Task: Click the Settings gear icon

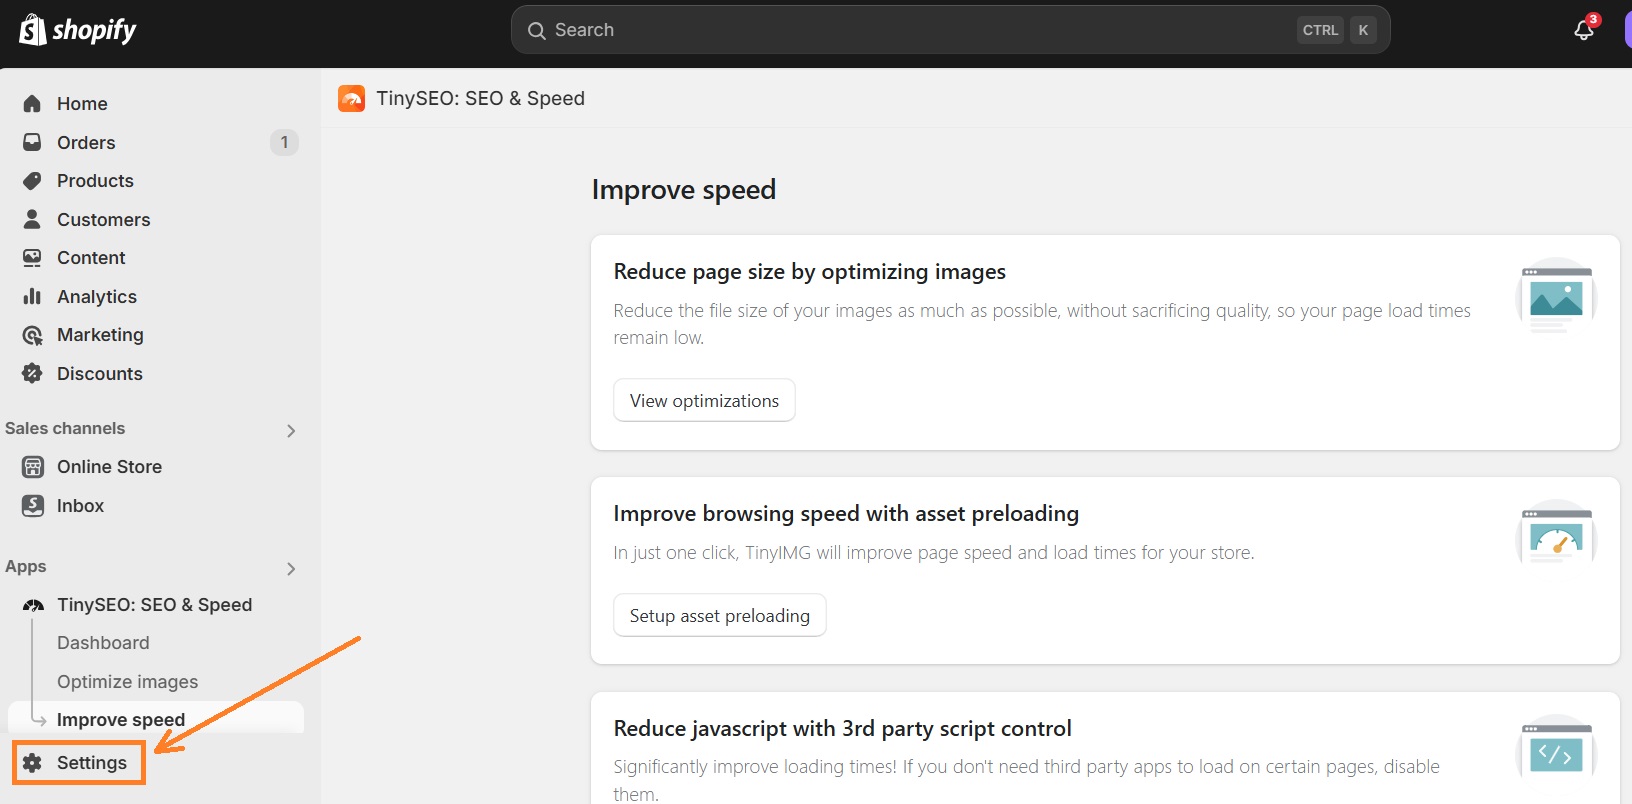Action: (x=32, y=763)
